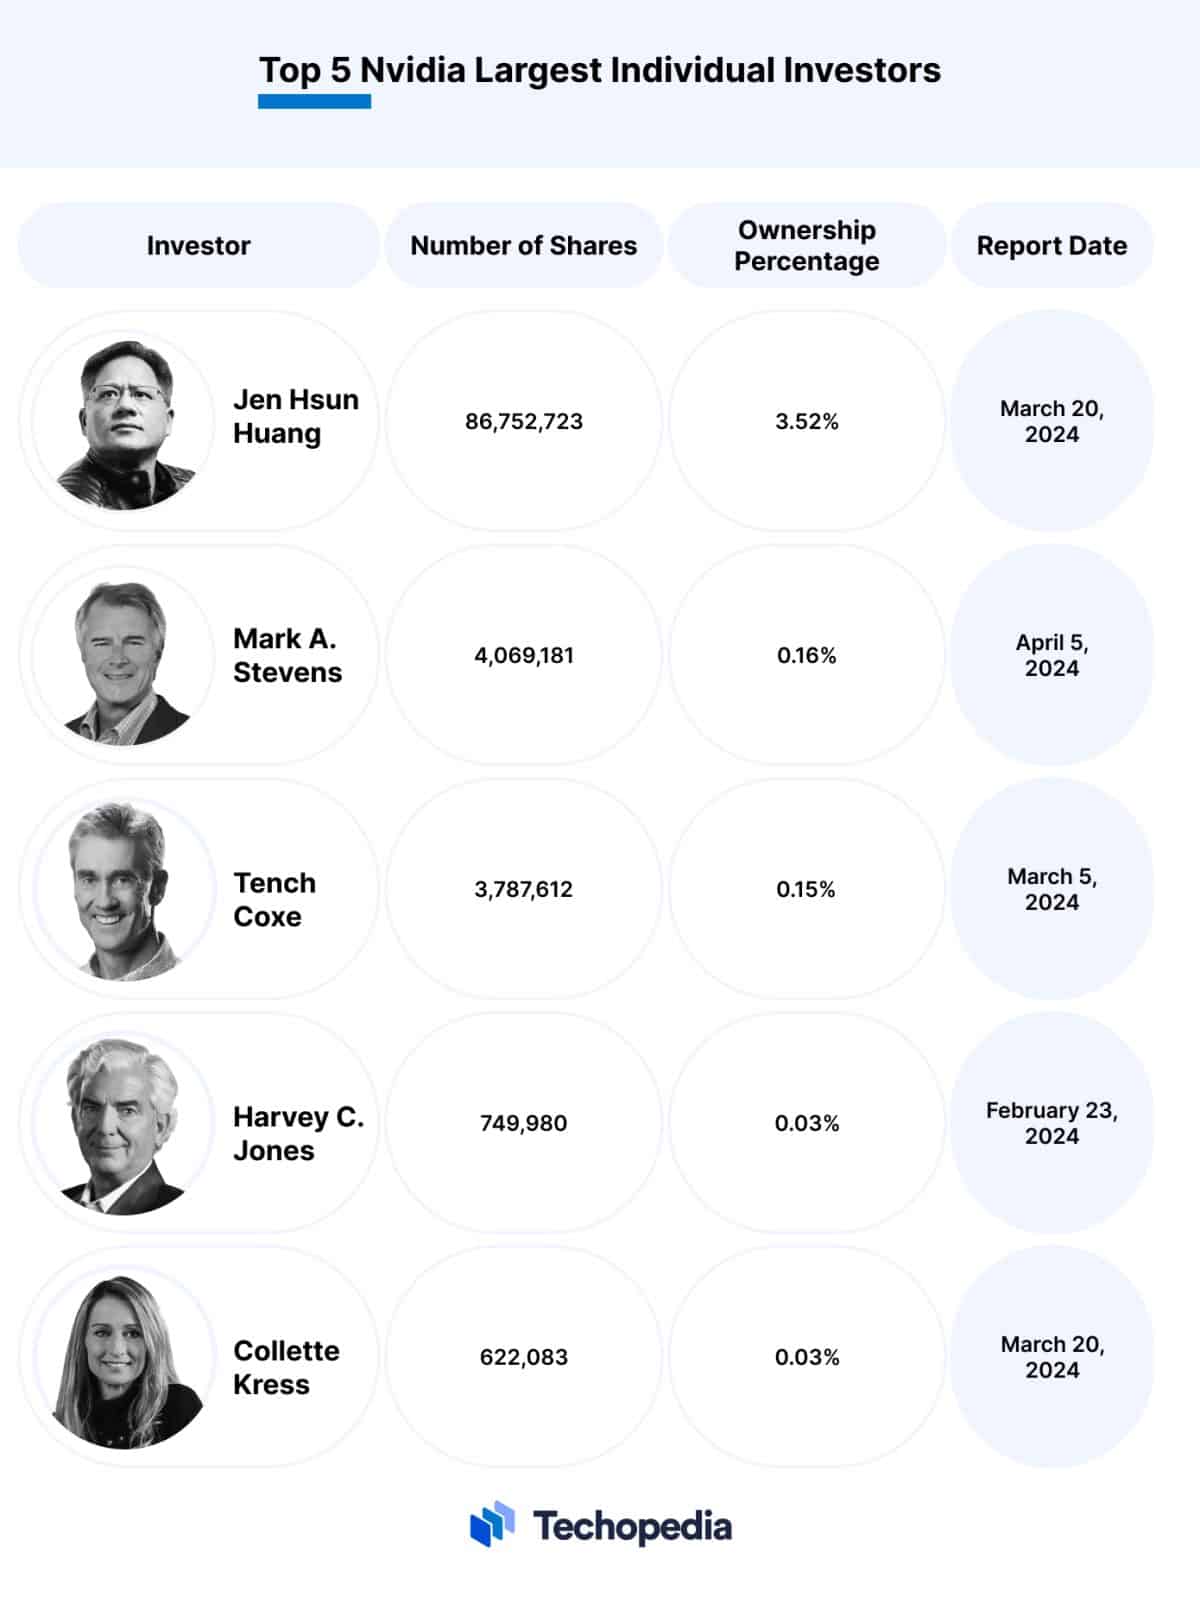Select the 3.52% ownership cell
The image size is (1200, 1597).
click(x=807, y=421)
